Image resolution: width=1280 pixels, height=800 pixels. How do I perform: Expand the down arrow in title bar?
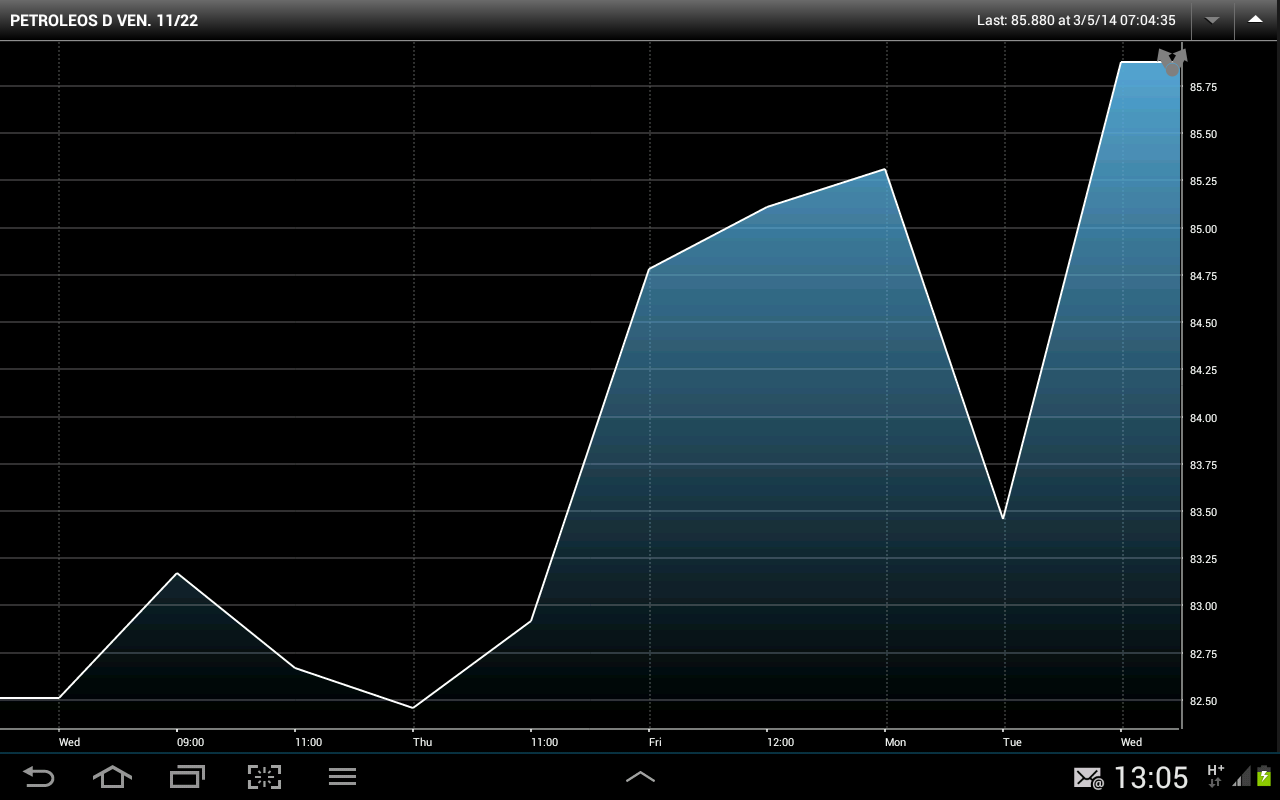click(x=1212, y=20)
